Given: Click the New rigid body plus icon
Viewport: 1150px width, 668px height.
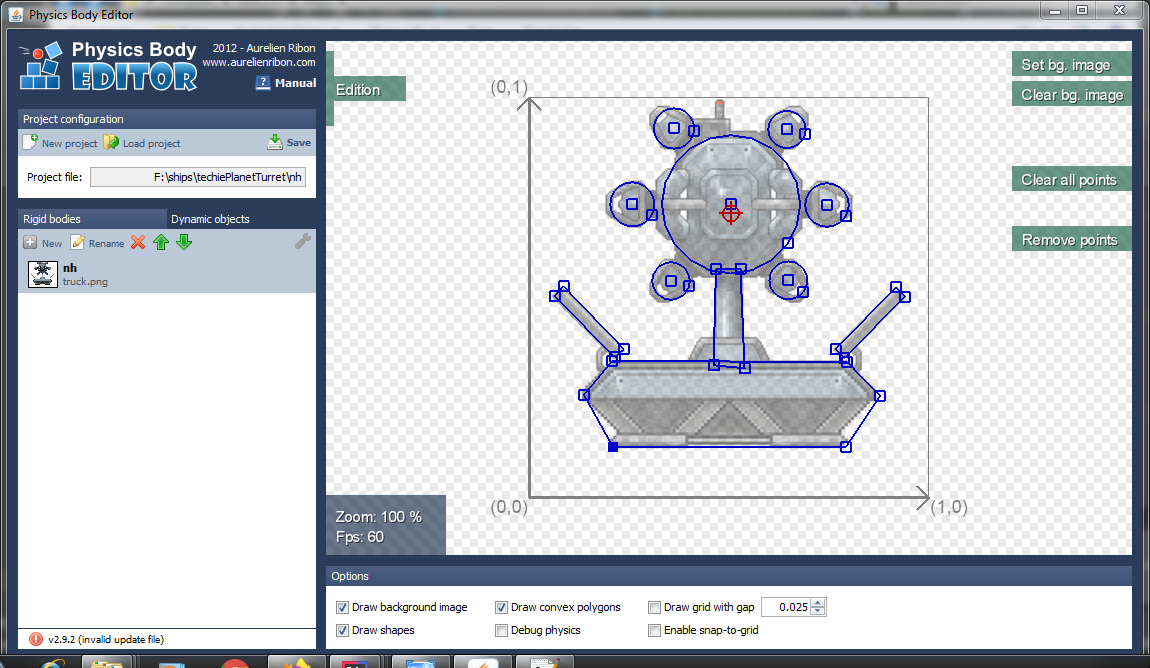Looking at the screenshot, I should coord(30,243).
